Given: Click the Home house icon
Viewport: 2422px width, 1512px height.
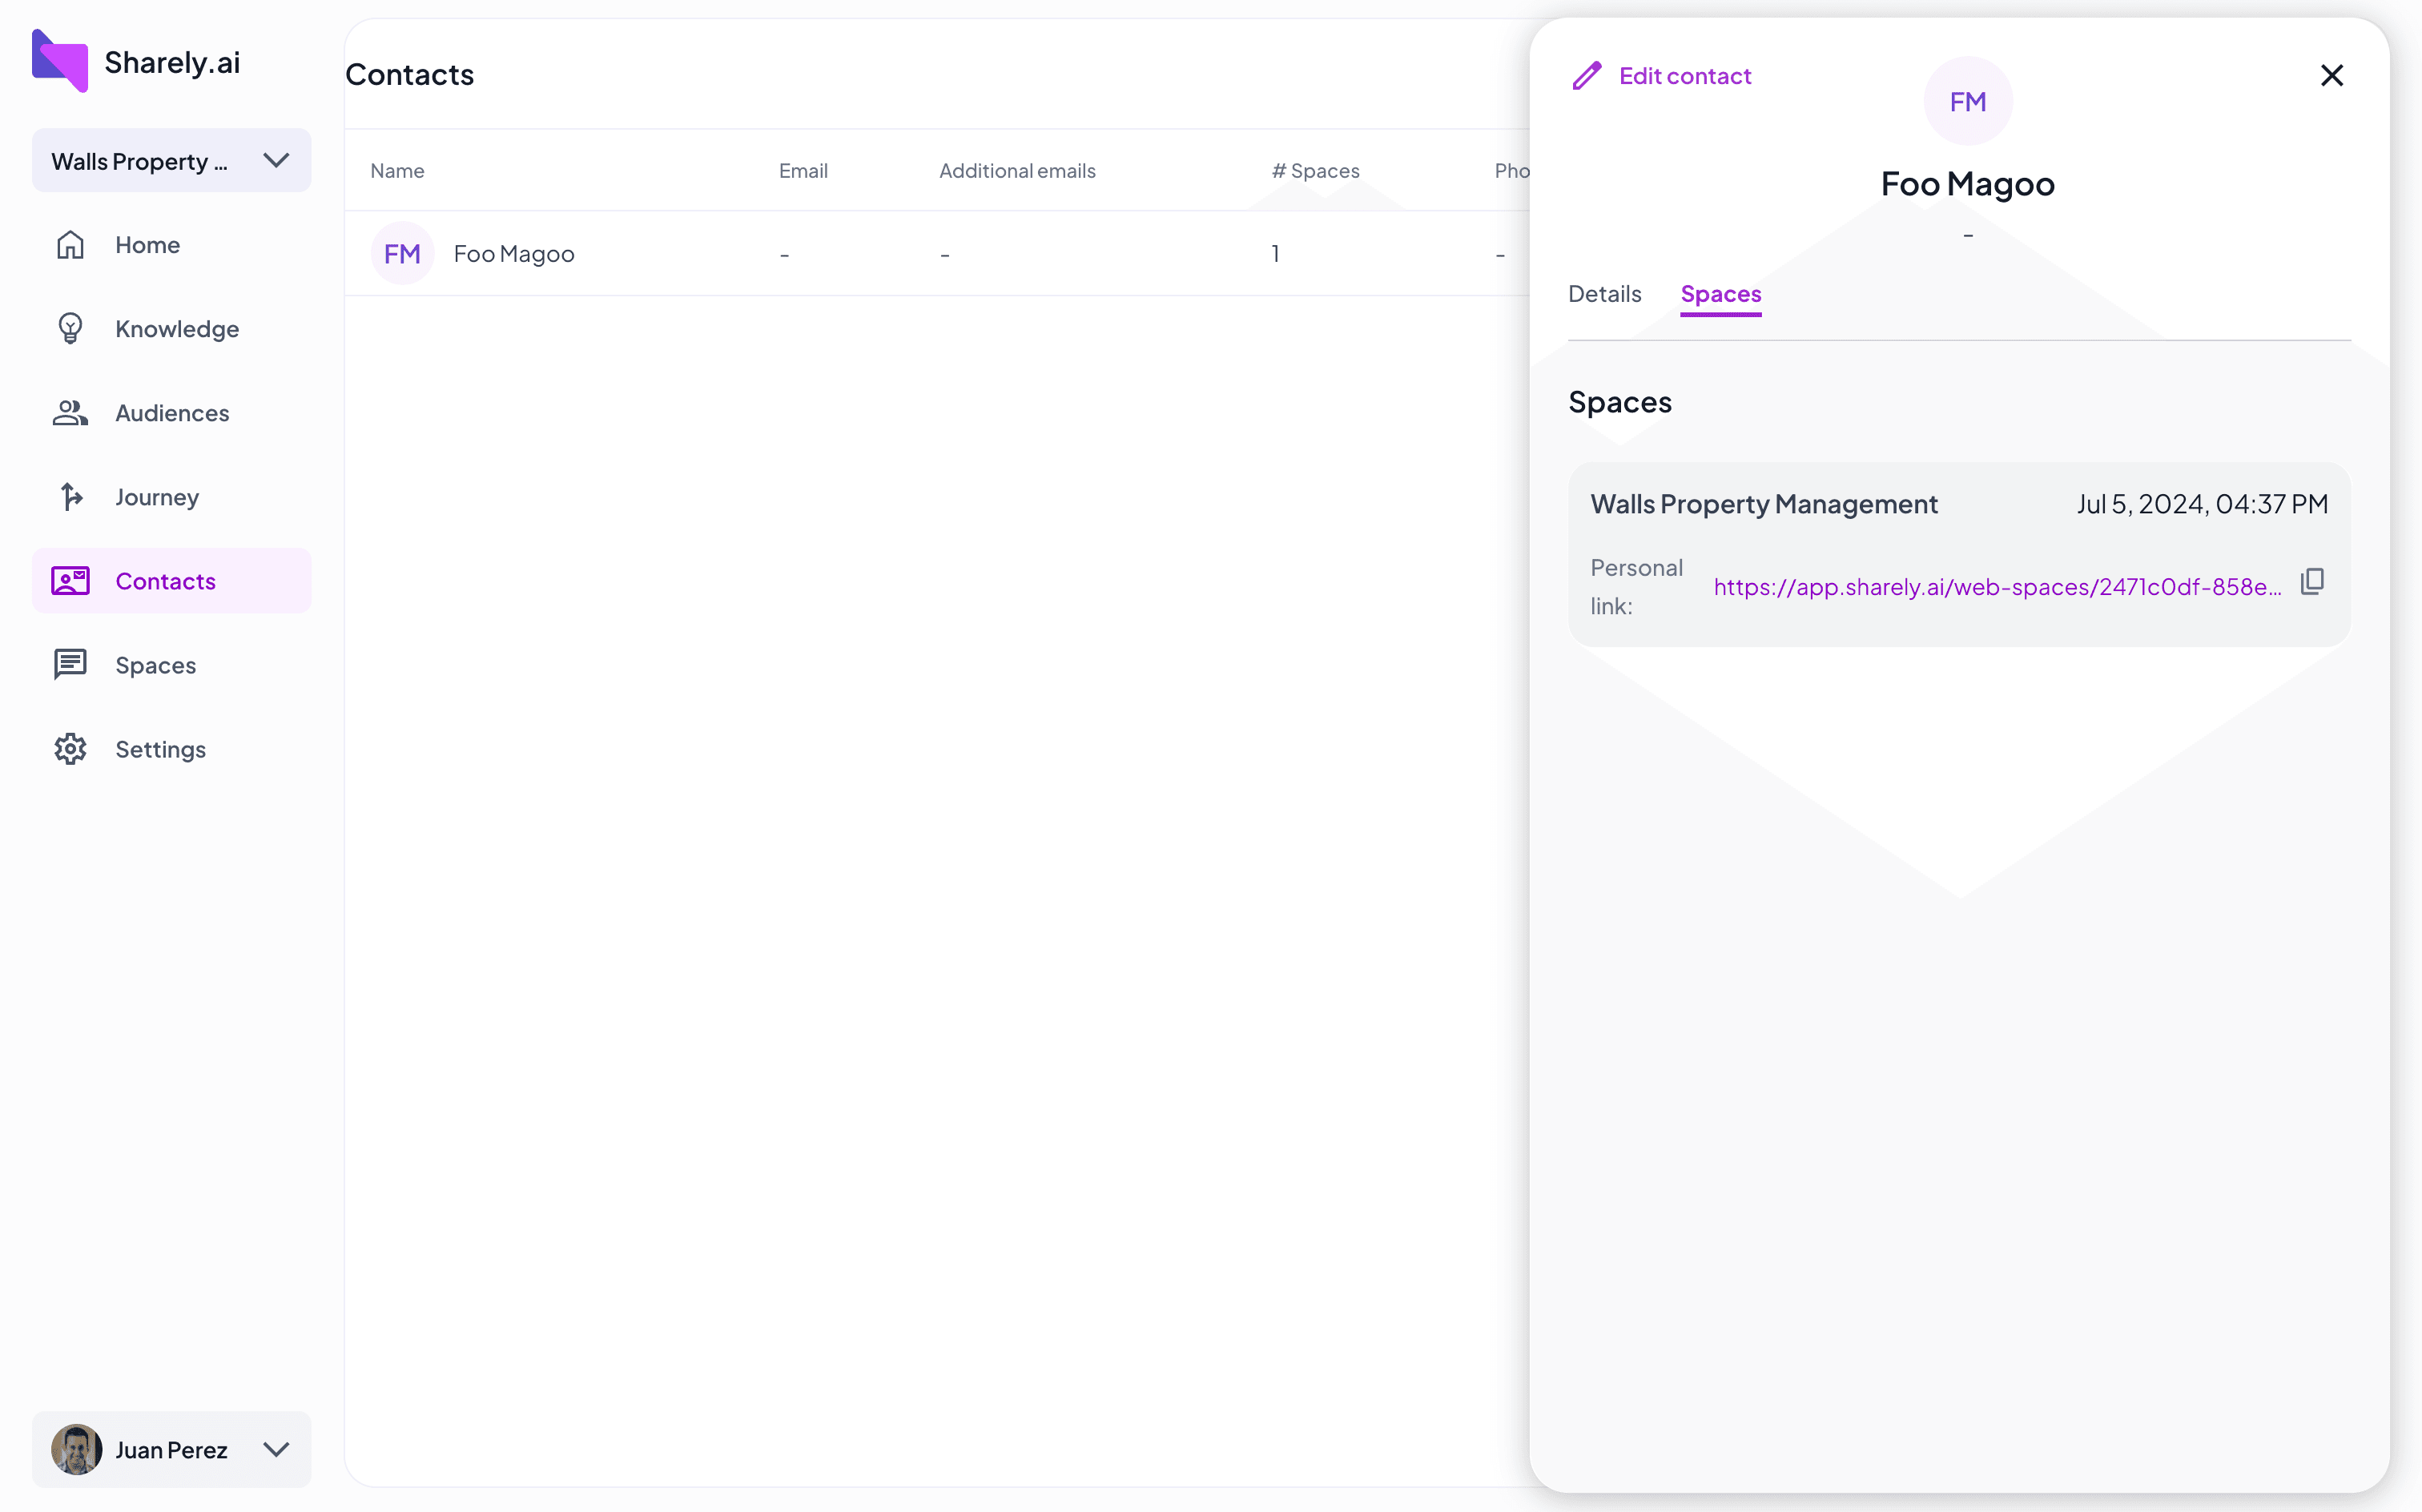Looking at the screenshot, I should tap(70, 244).
